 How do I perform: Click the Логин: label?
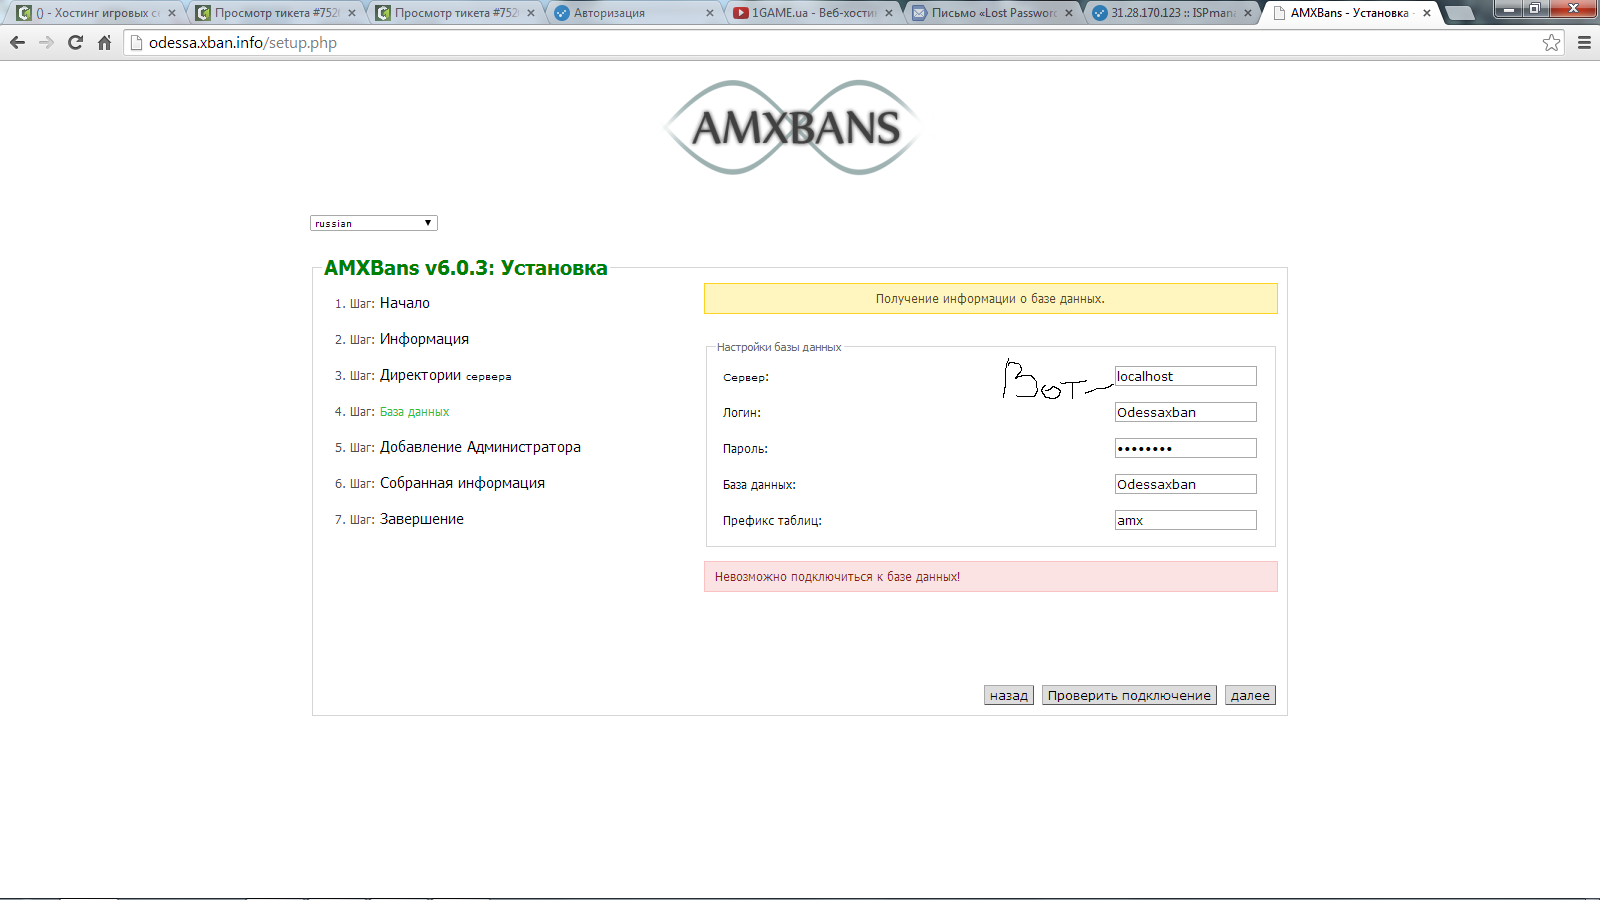coord(742,413)
